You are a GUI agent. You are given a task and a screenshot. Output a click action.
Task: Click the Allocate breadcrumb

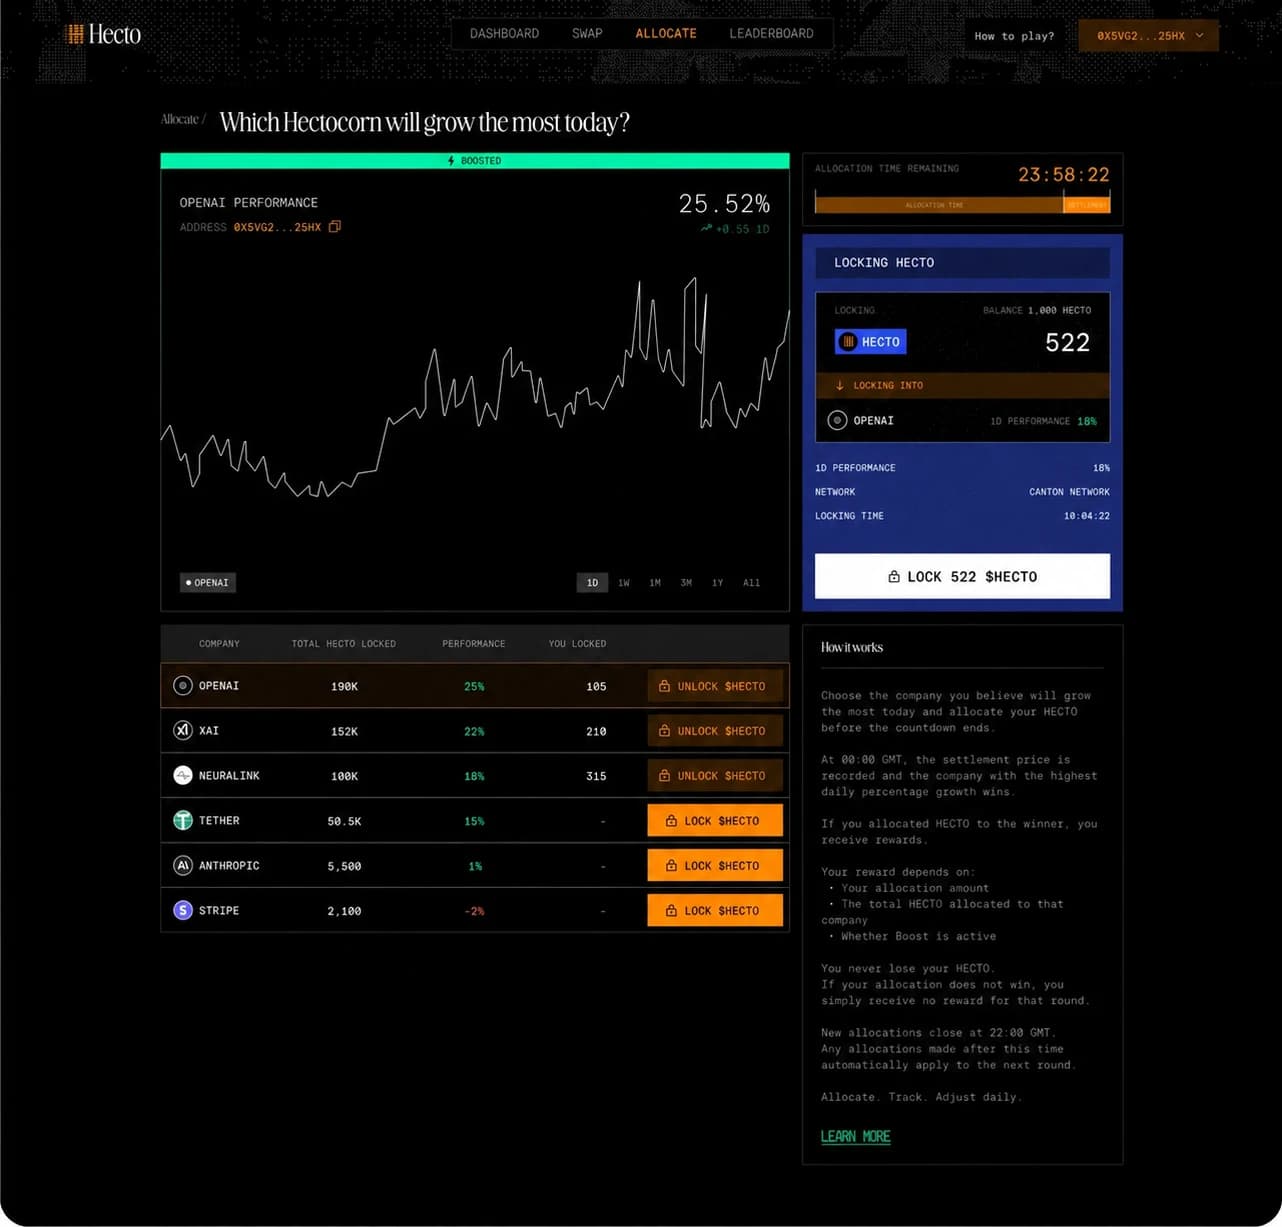pos(180,120)
